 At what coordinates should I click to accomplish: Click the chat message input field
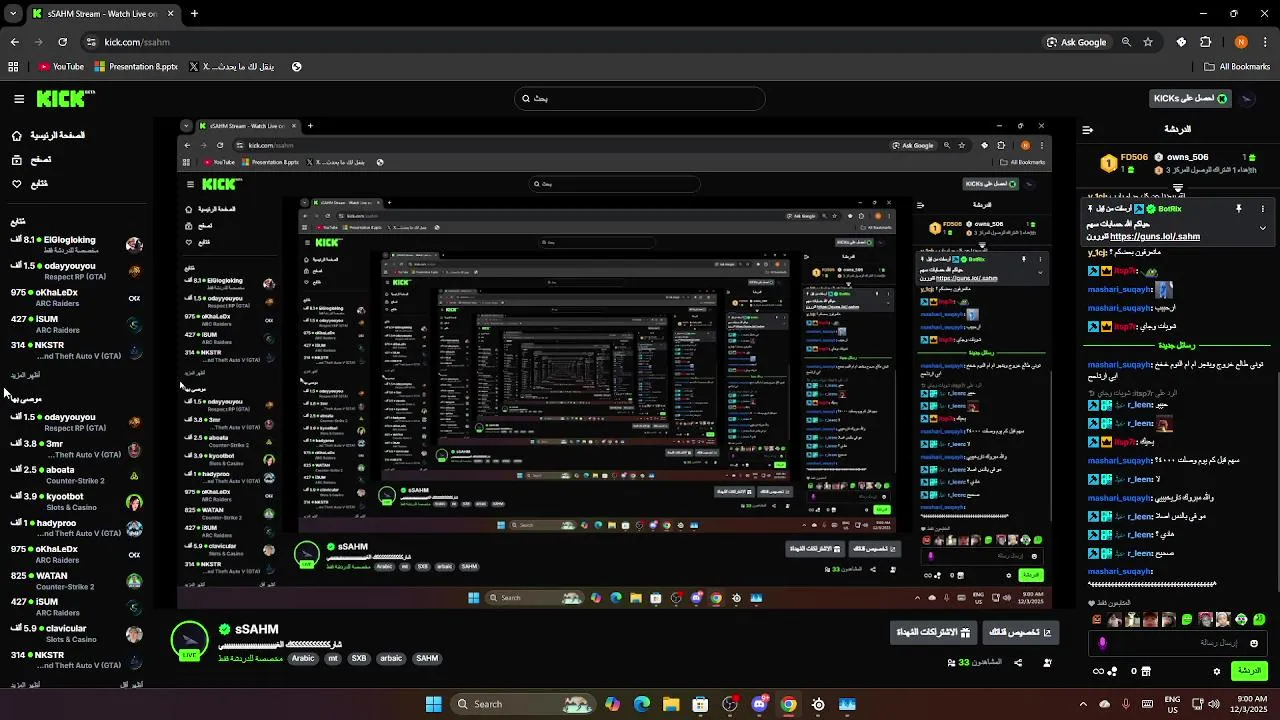[1180, 643]
